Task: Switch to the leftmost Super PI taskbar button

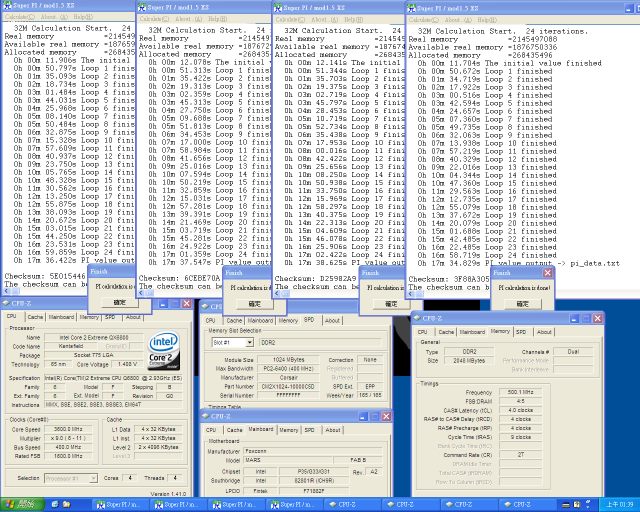Action: coord(120,505)
